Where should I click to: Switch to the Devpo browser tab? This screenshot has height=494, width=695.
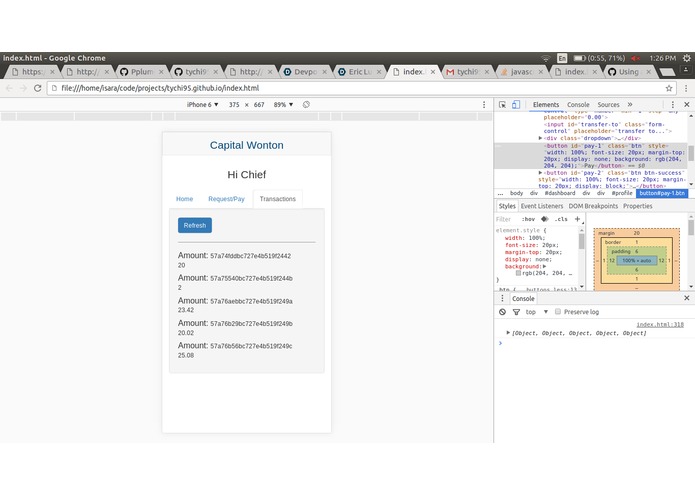(x=305, y=71)
